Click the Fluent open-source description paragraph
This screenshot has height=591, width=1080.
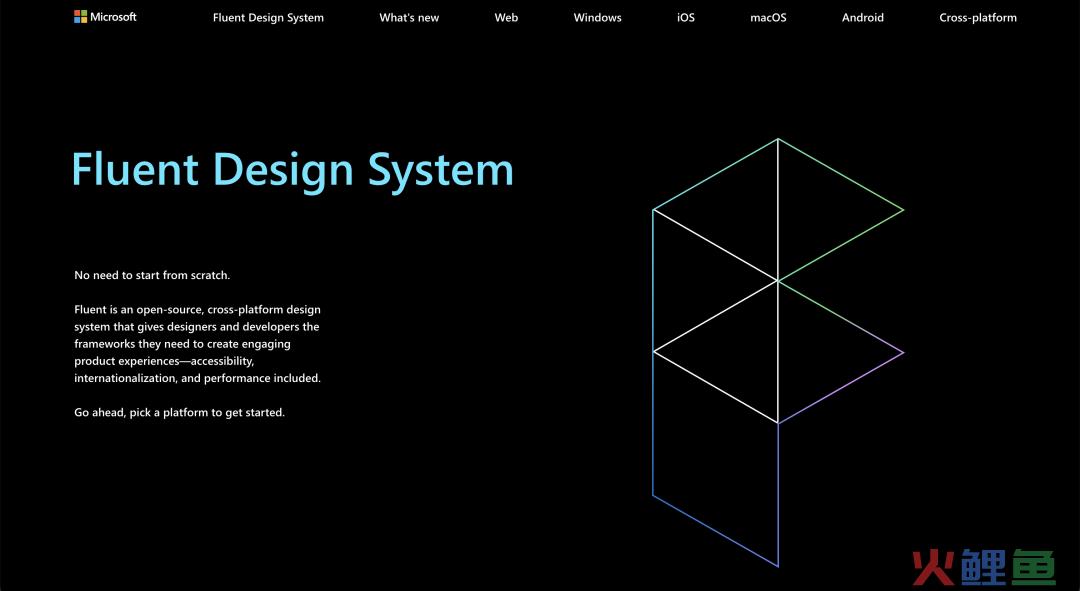198,344
